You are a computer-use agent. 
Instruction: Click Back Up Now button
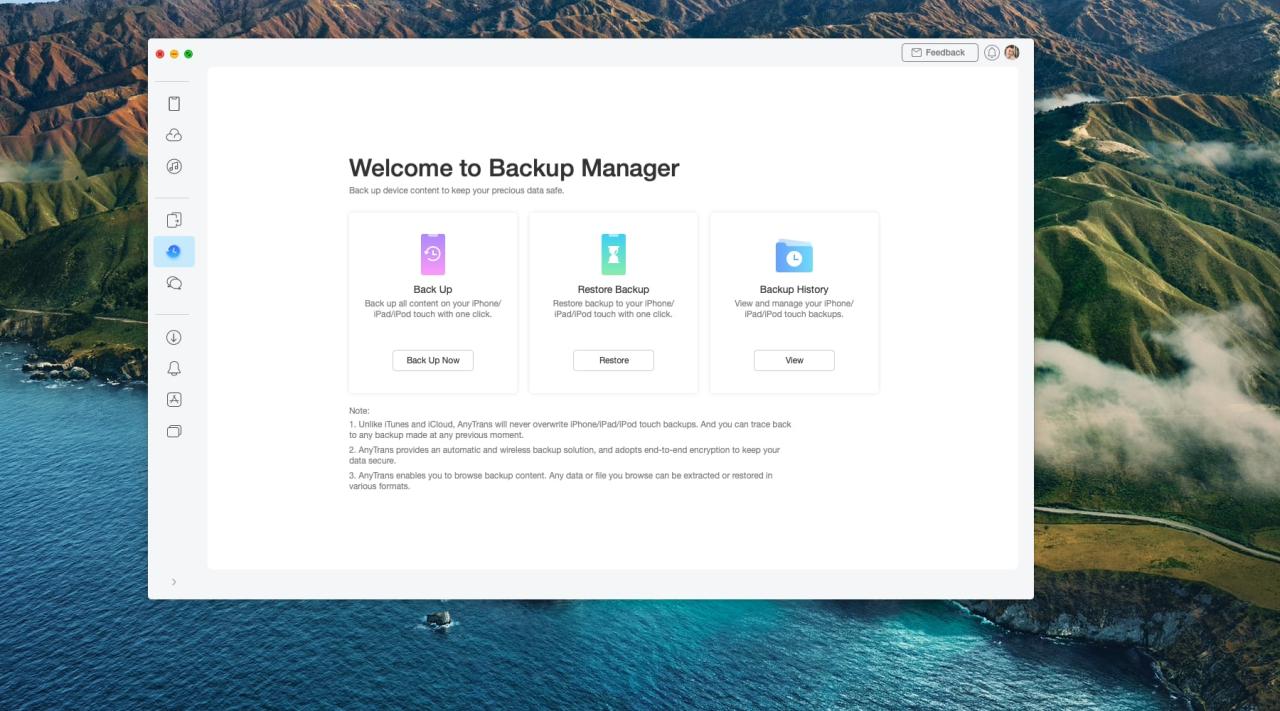point(433,360)
